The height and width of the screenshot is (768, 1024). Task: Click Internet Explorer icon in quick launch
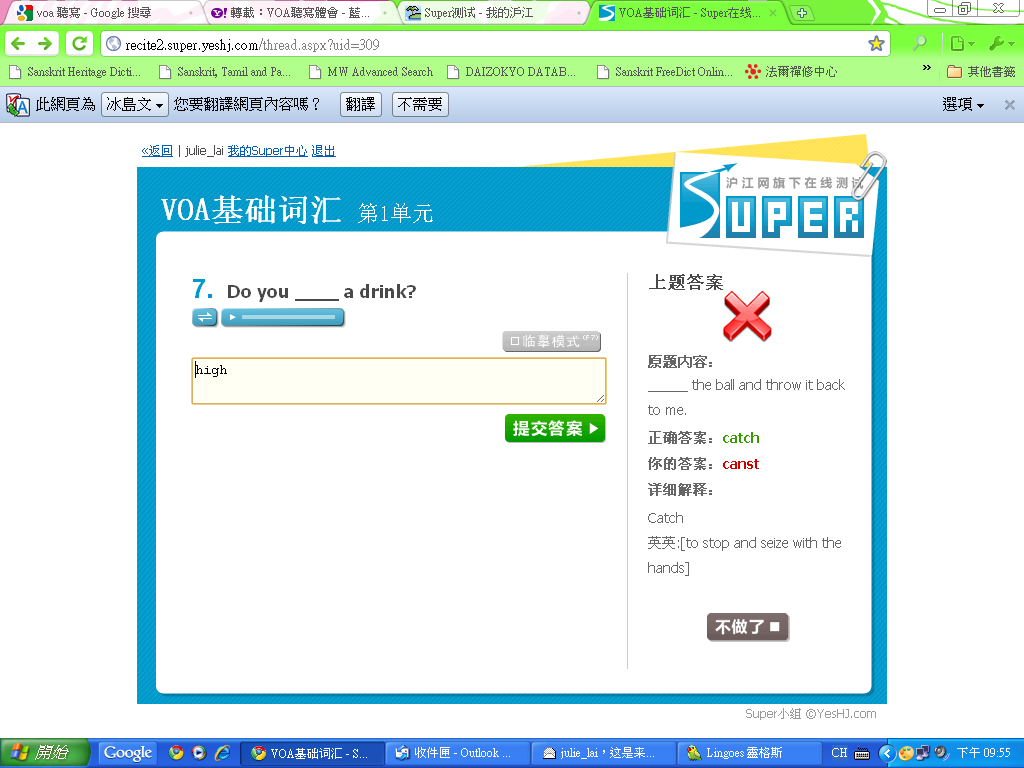tap(222, 753)
